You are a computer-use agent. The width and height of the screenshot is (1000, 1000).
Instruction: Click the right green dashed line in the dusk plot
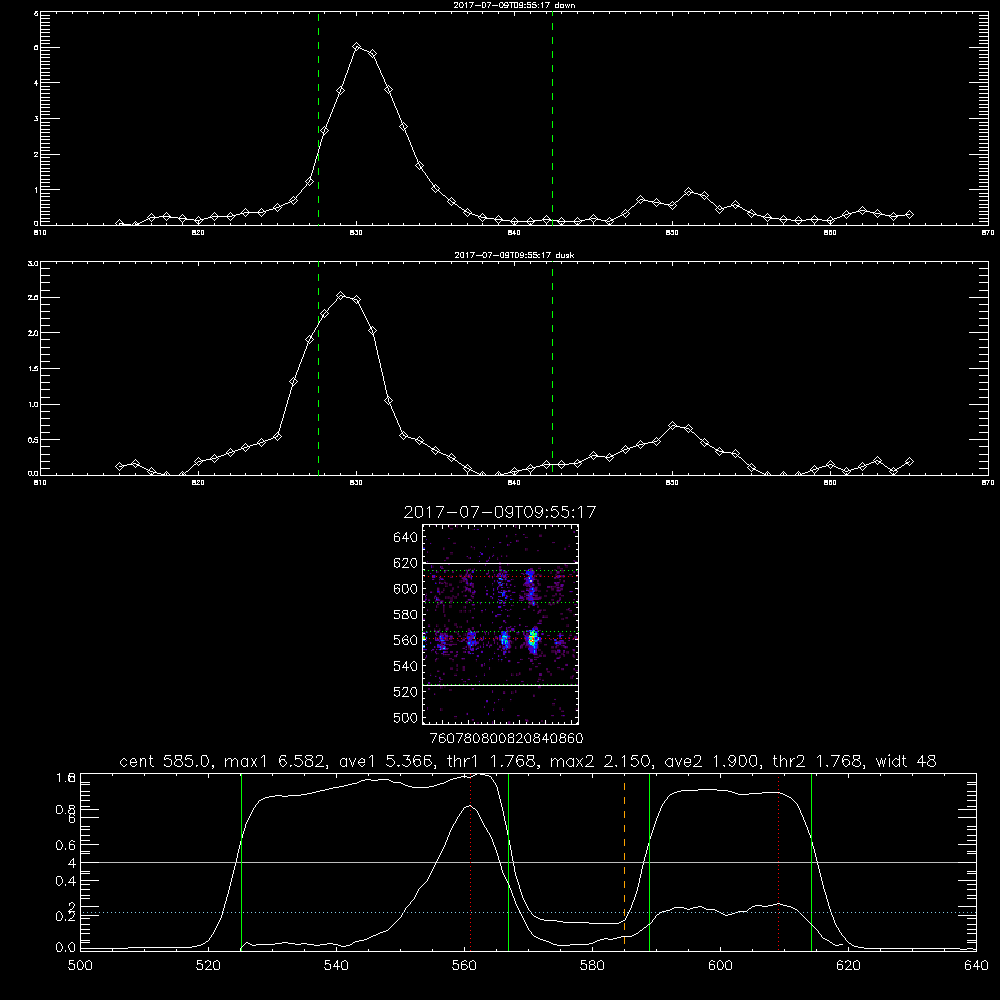tap(552, 368)
